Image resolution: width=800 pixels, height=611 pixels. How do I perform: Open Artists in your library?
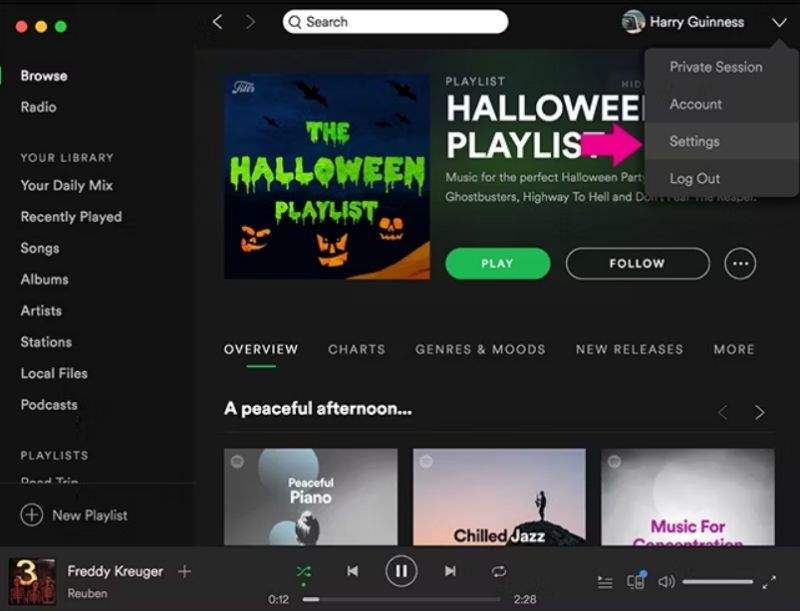click(41, 311)
